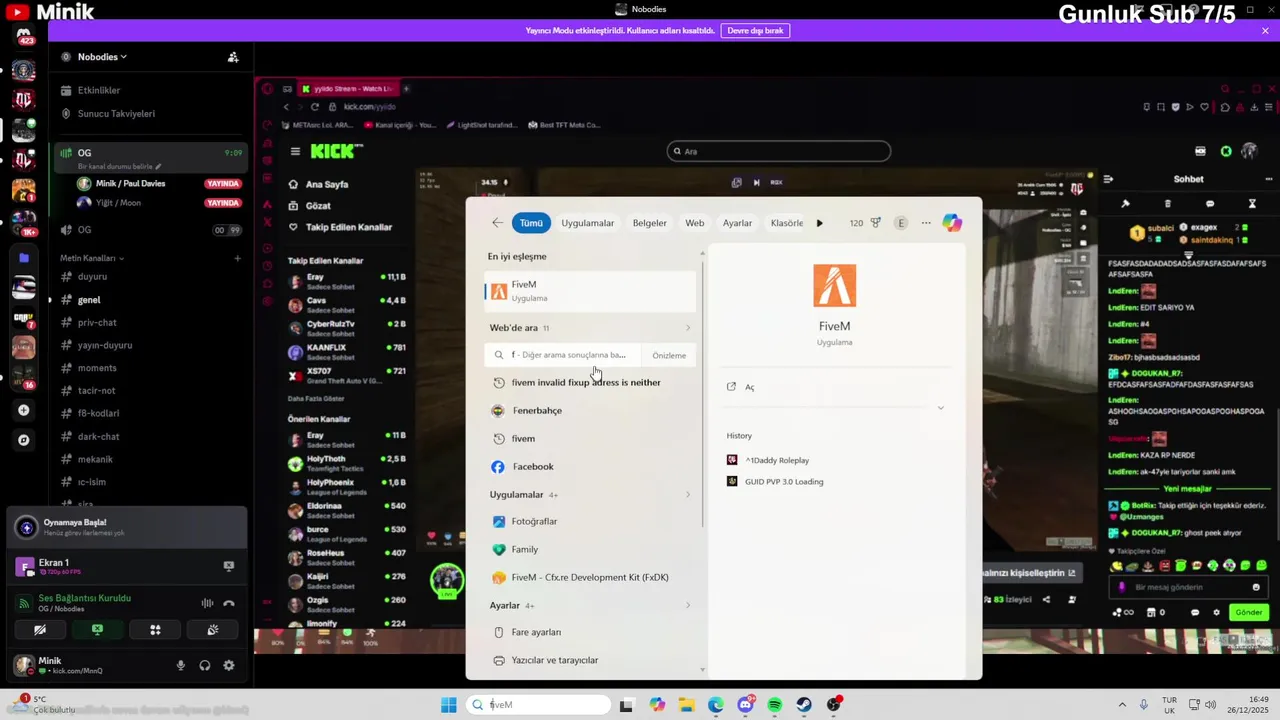Image resolution: width=1280 pixels, height=720 pixels.
Task: Click the Devre dışı bırak button
Action: pyautogui.click(x=755, y=31)
